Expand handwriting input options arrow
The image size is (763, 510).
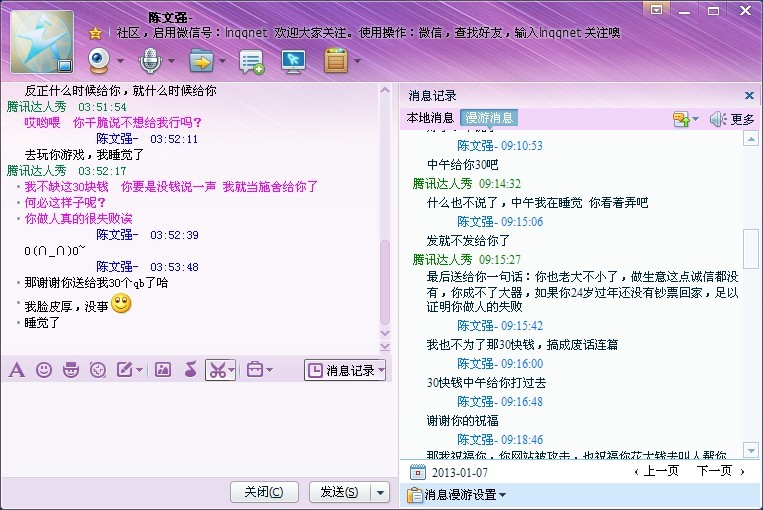click(x=140, y=371)
